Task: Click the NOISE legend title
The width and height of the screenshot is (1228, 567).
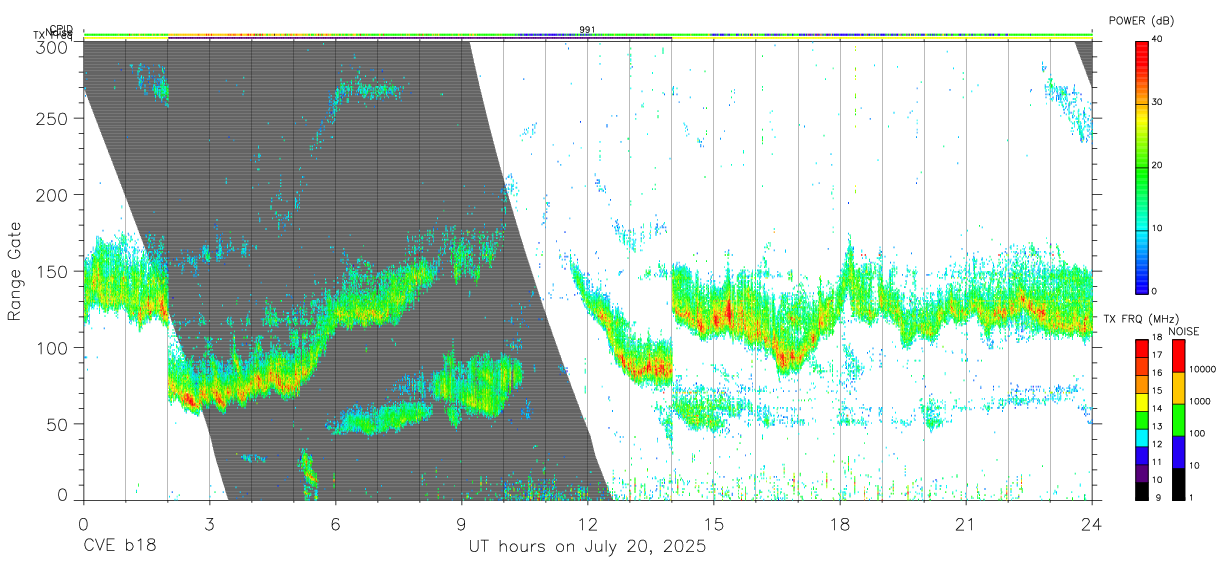Action: click(x=1185, y=331)
